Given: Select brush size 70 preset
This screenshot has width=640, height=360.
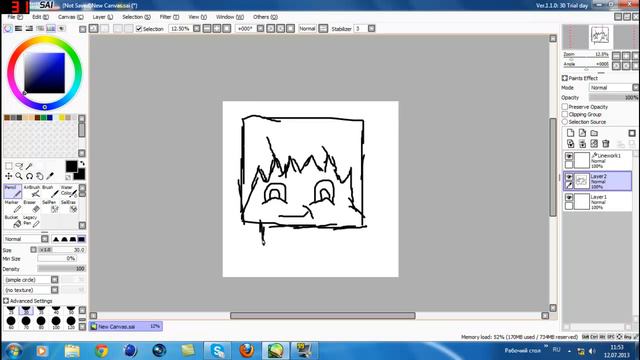Looking at the screenshot, I should pyautogui.click(x=26, y=322).
